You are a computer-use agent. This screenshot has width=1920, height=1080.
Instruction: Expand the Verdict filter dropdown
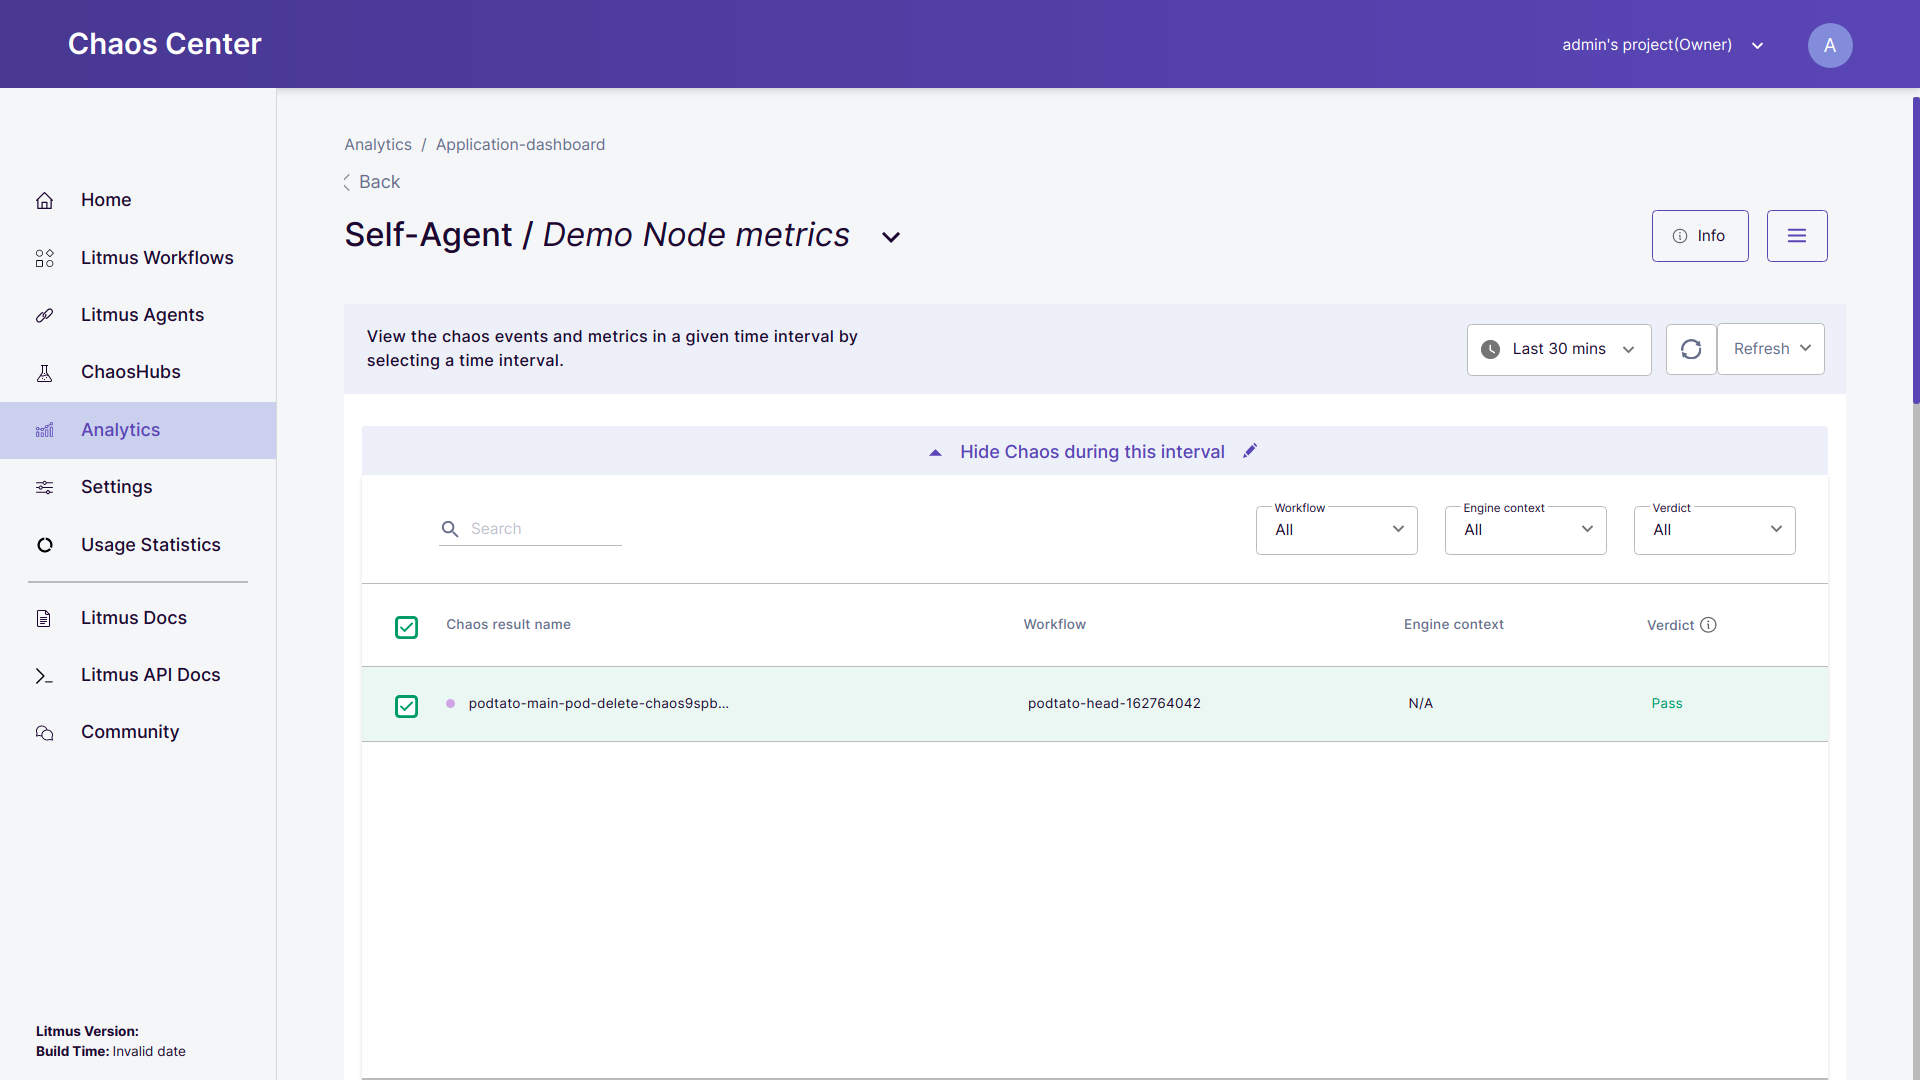coord(1714,530)
